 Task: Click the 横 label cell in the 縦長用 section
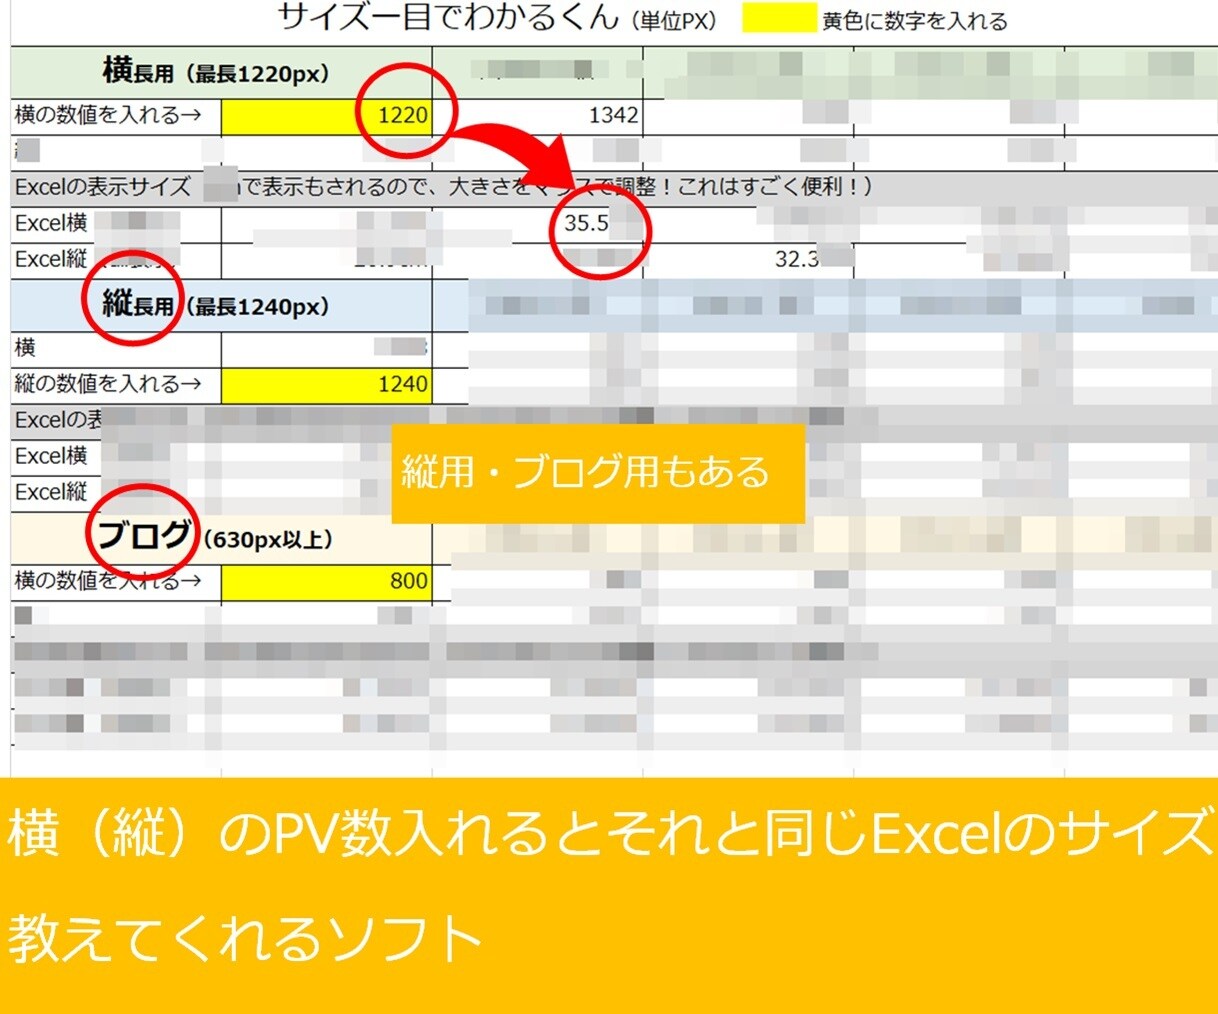tap(116, 348)
